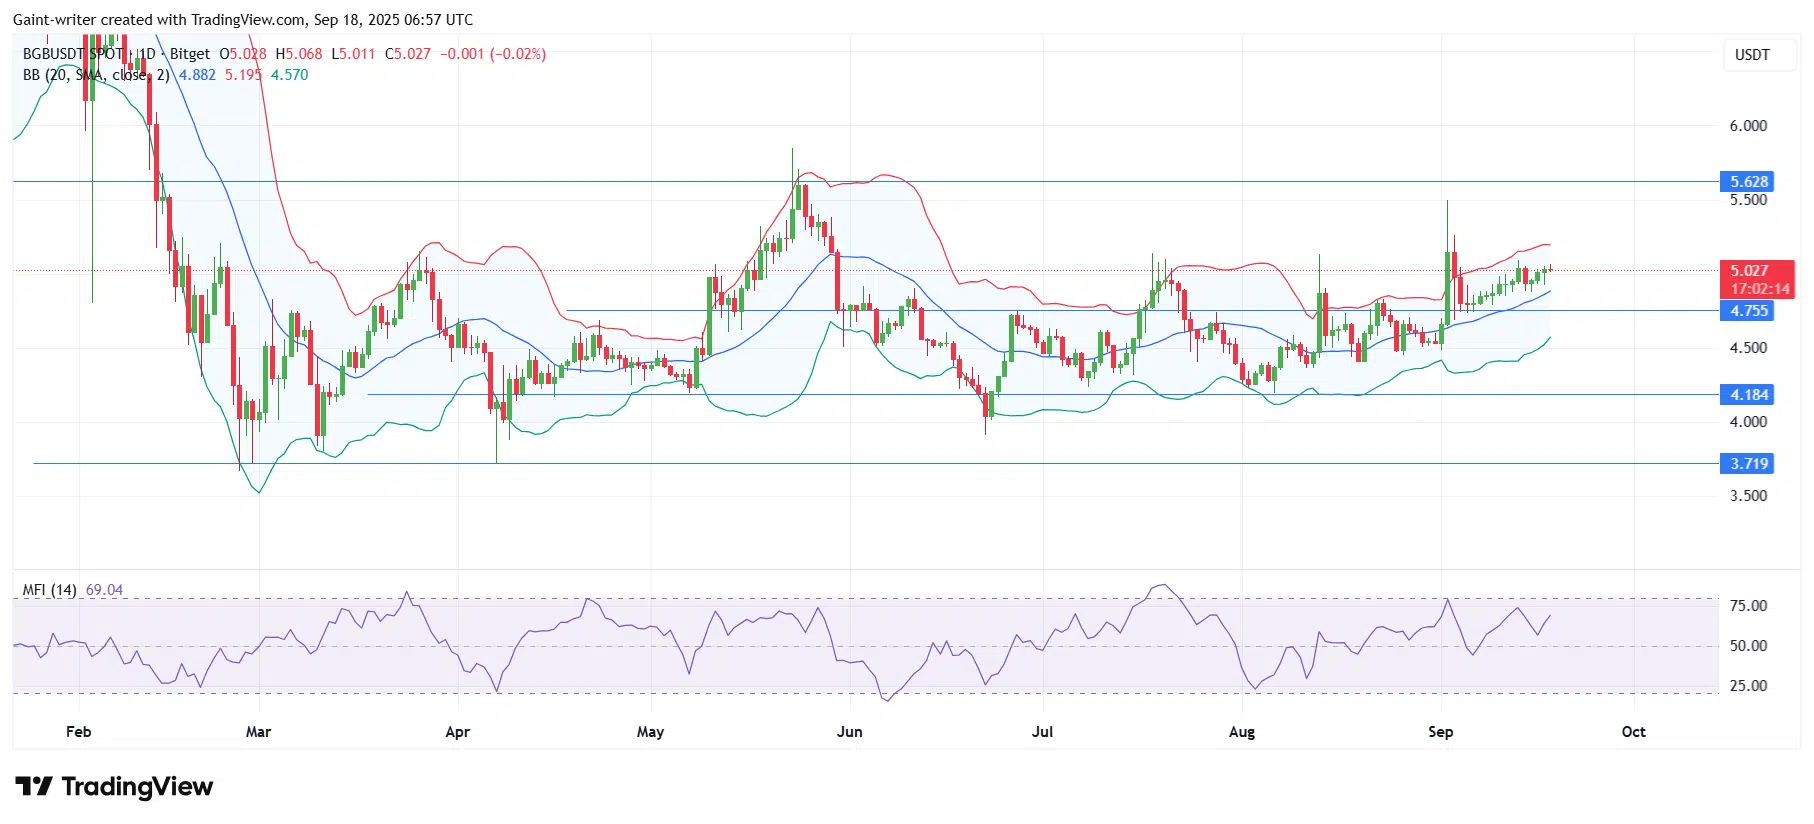Viewport: 1814px width, 824px height.
Task: Click the 6.000 price axis value
Action: [1748, 126]
